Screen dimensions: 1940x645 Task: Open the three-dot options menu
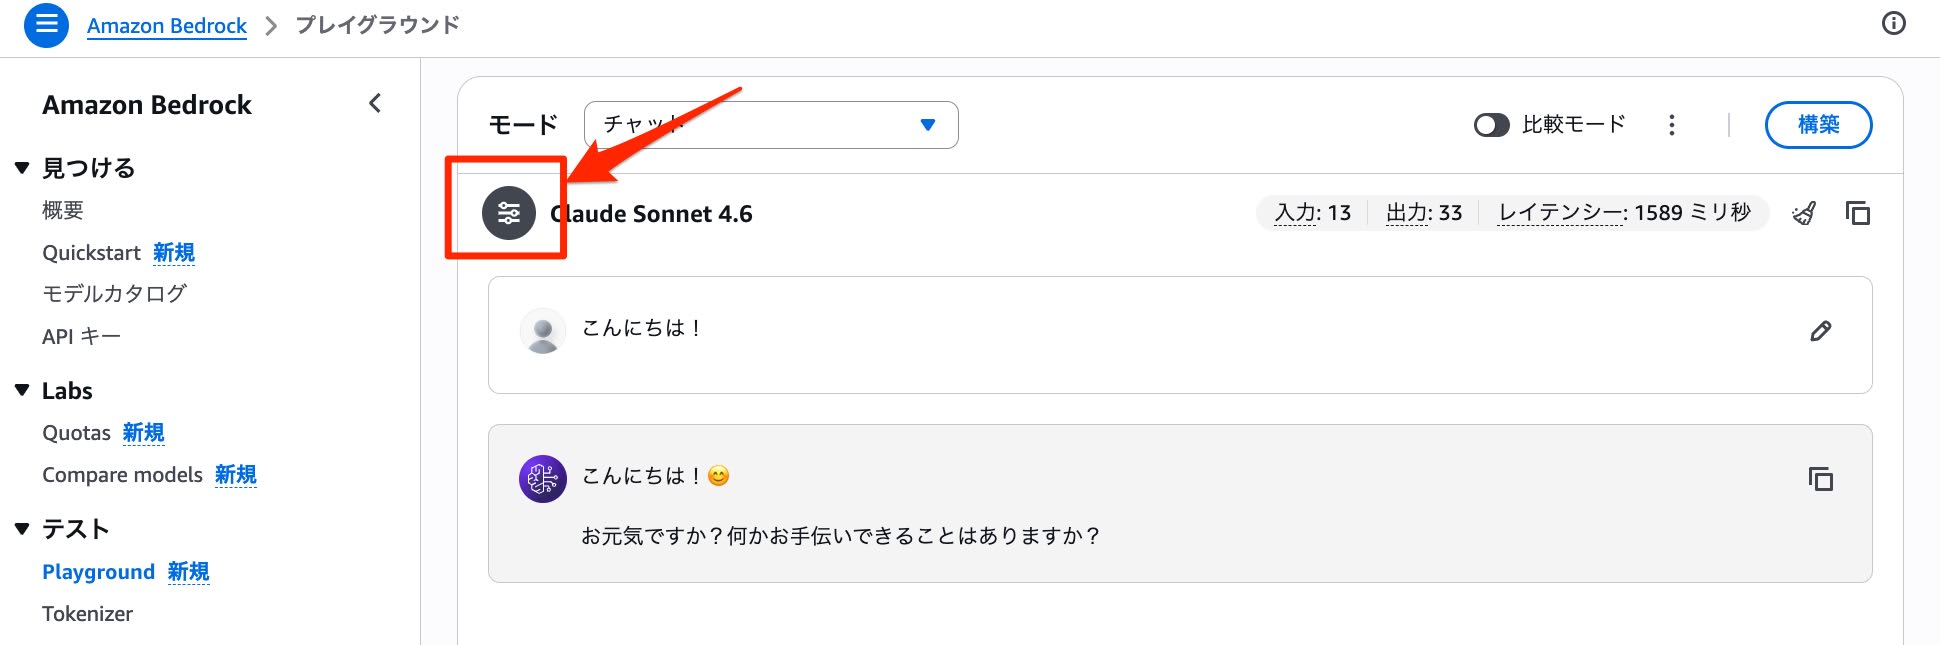click(x=1671, y=125)
